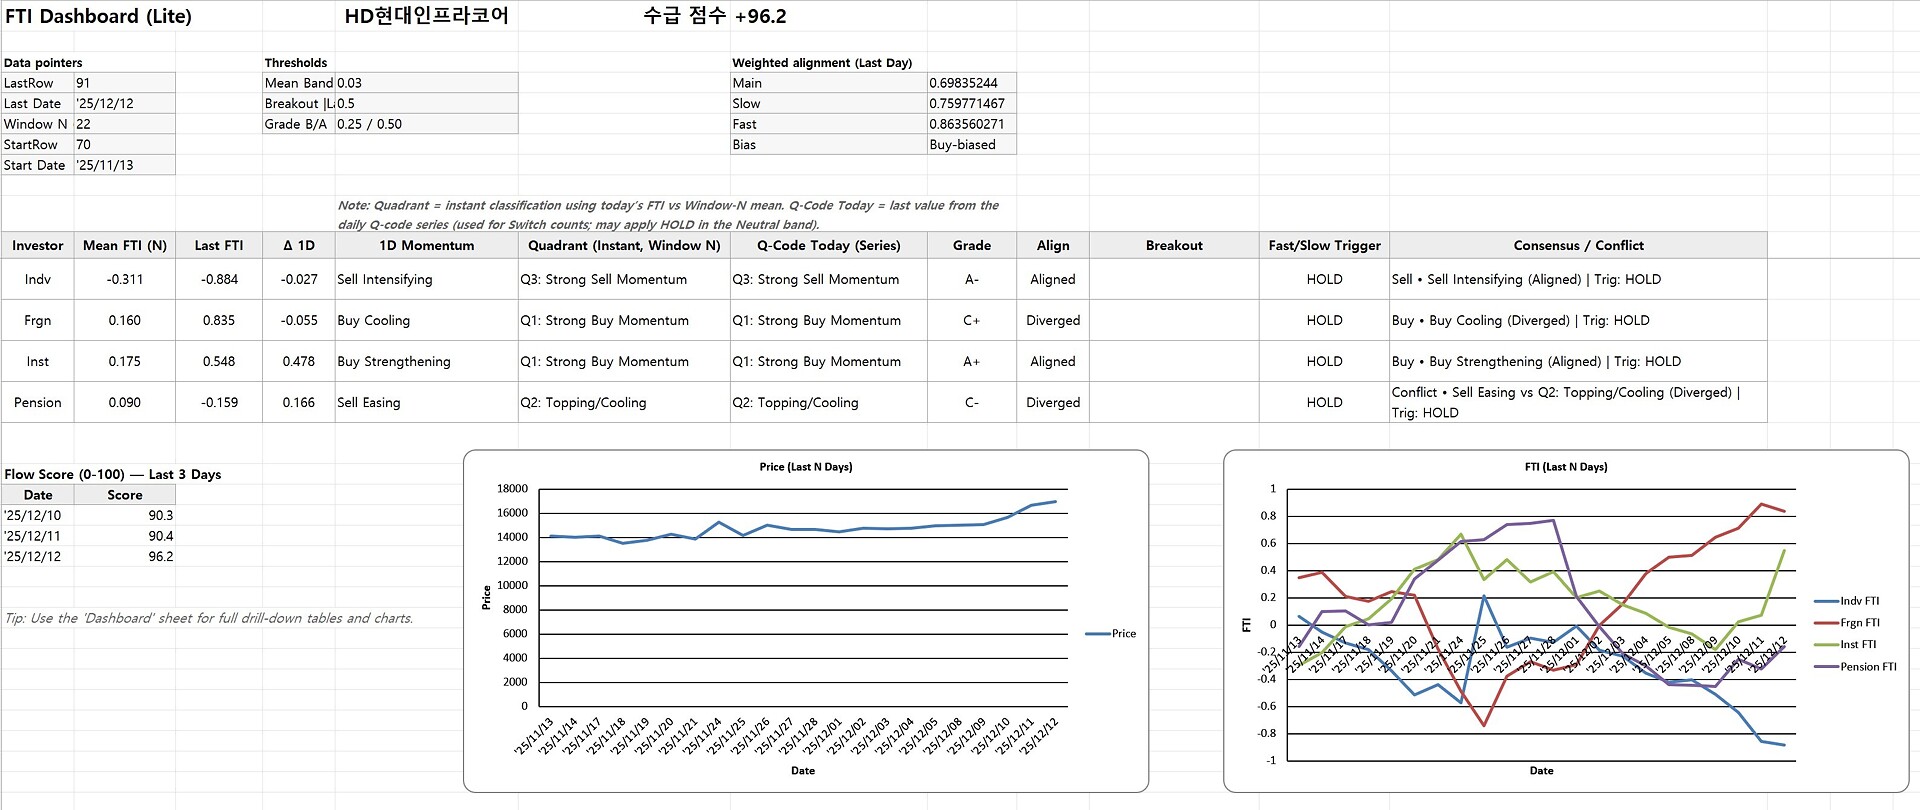1920x810 pixels.
Task: Click the Start Date cell '25/11/13
Action: pyautogui.click(x=125, y=165)
